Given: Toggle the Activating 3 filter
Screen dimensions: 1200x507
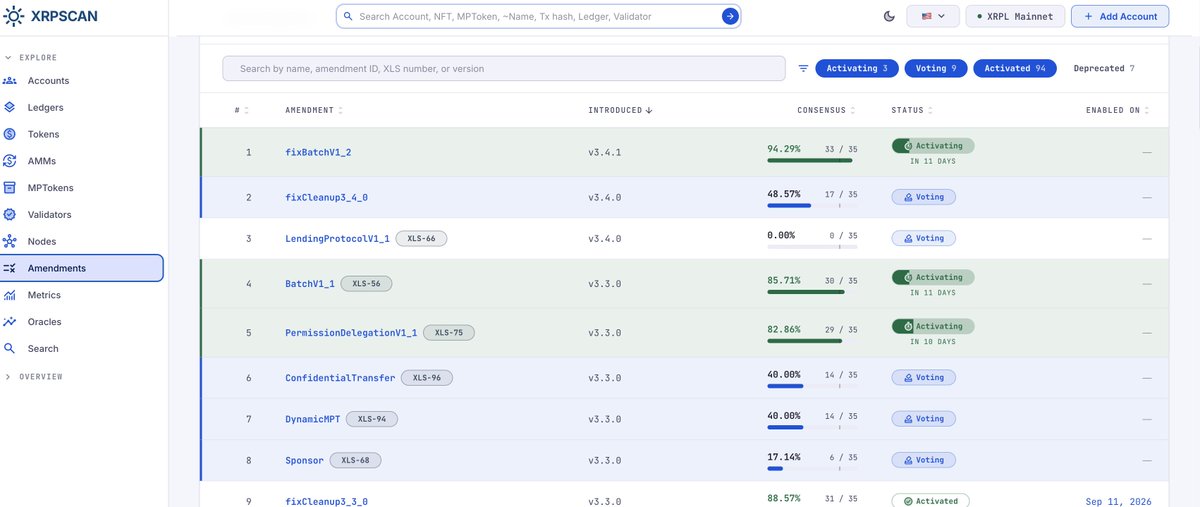Looking at the screenshot, I should click(857, 68).
